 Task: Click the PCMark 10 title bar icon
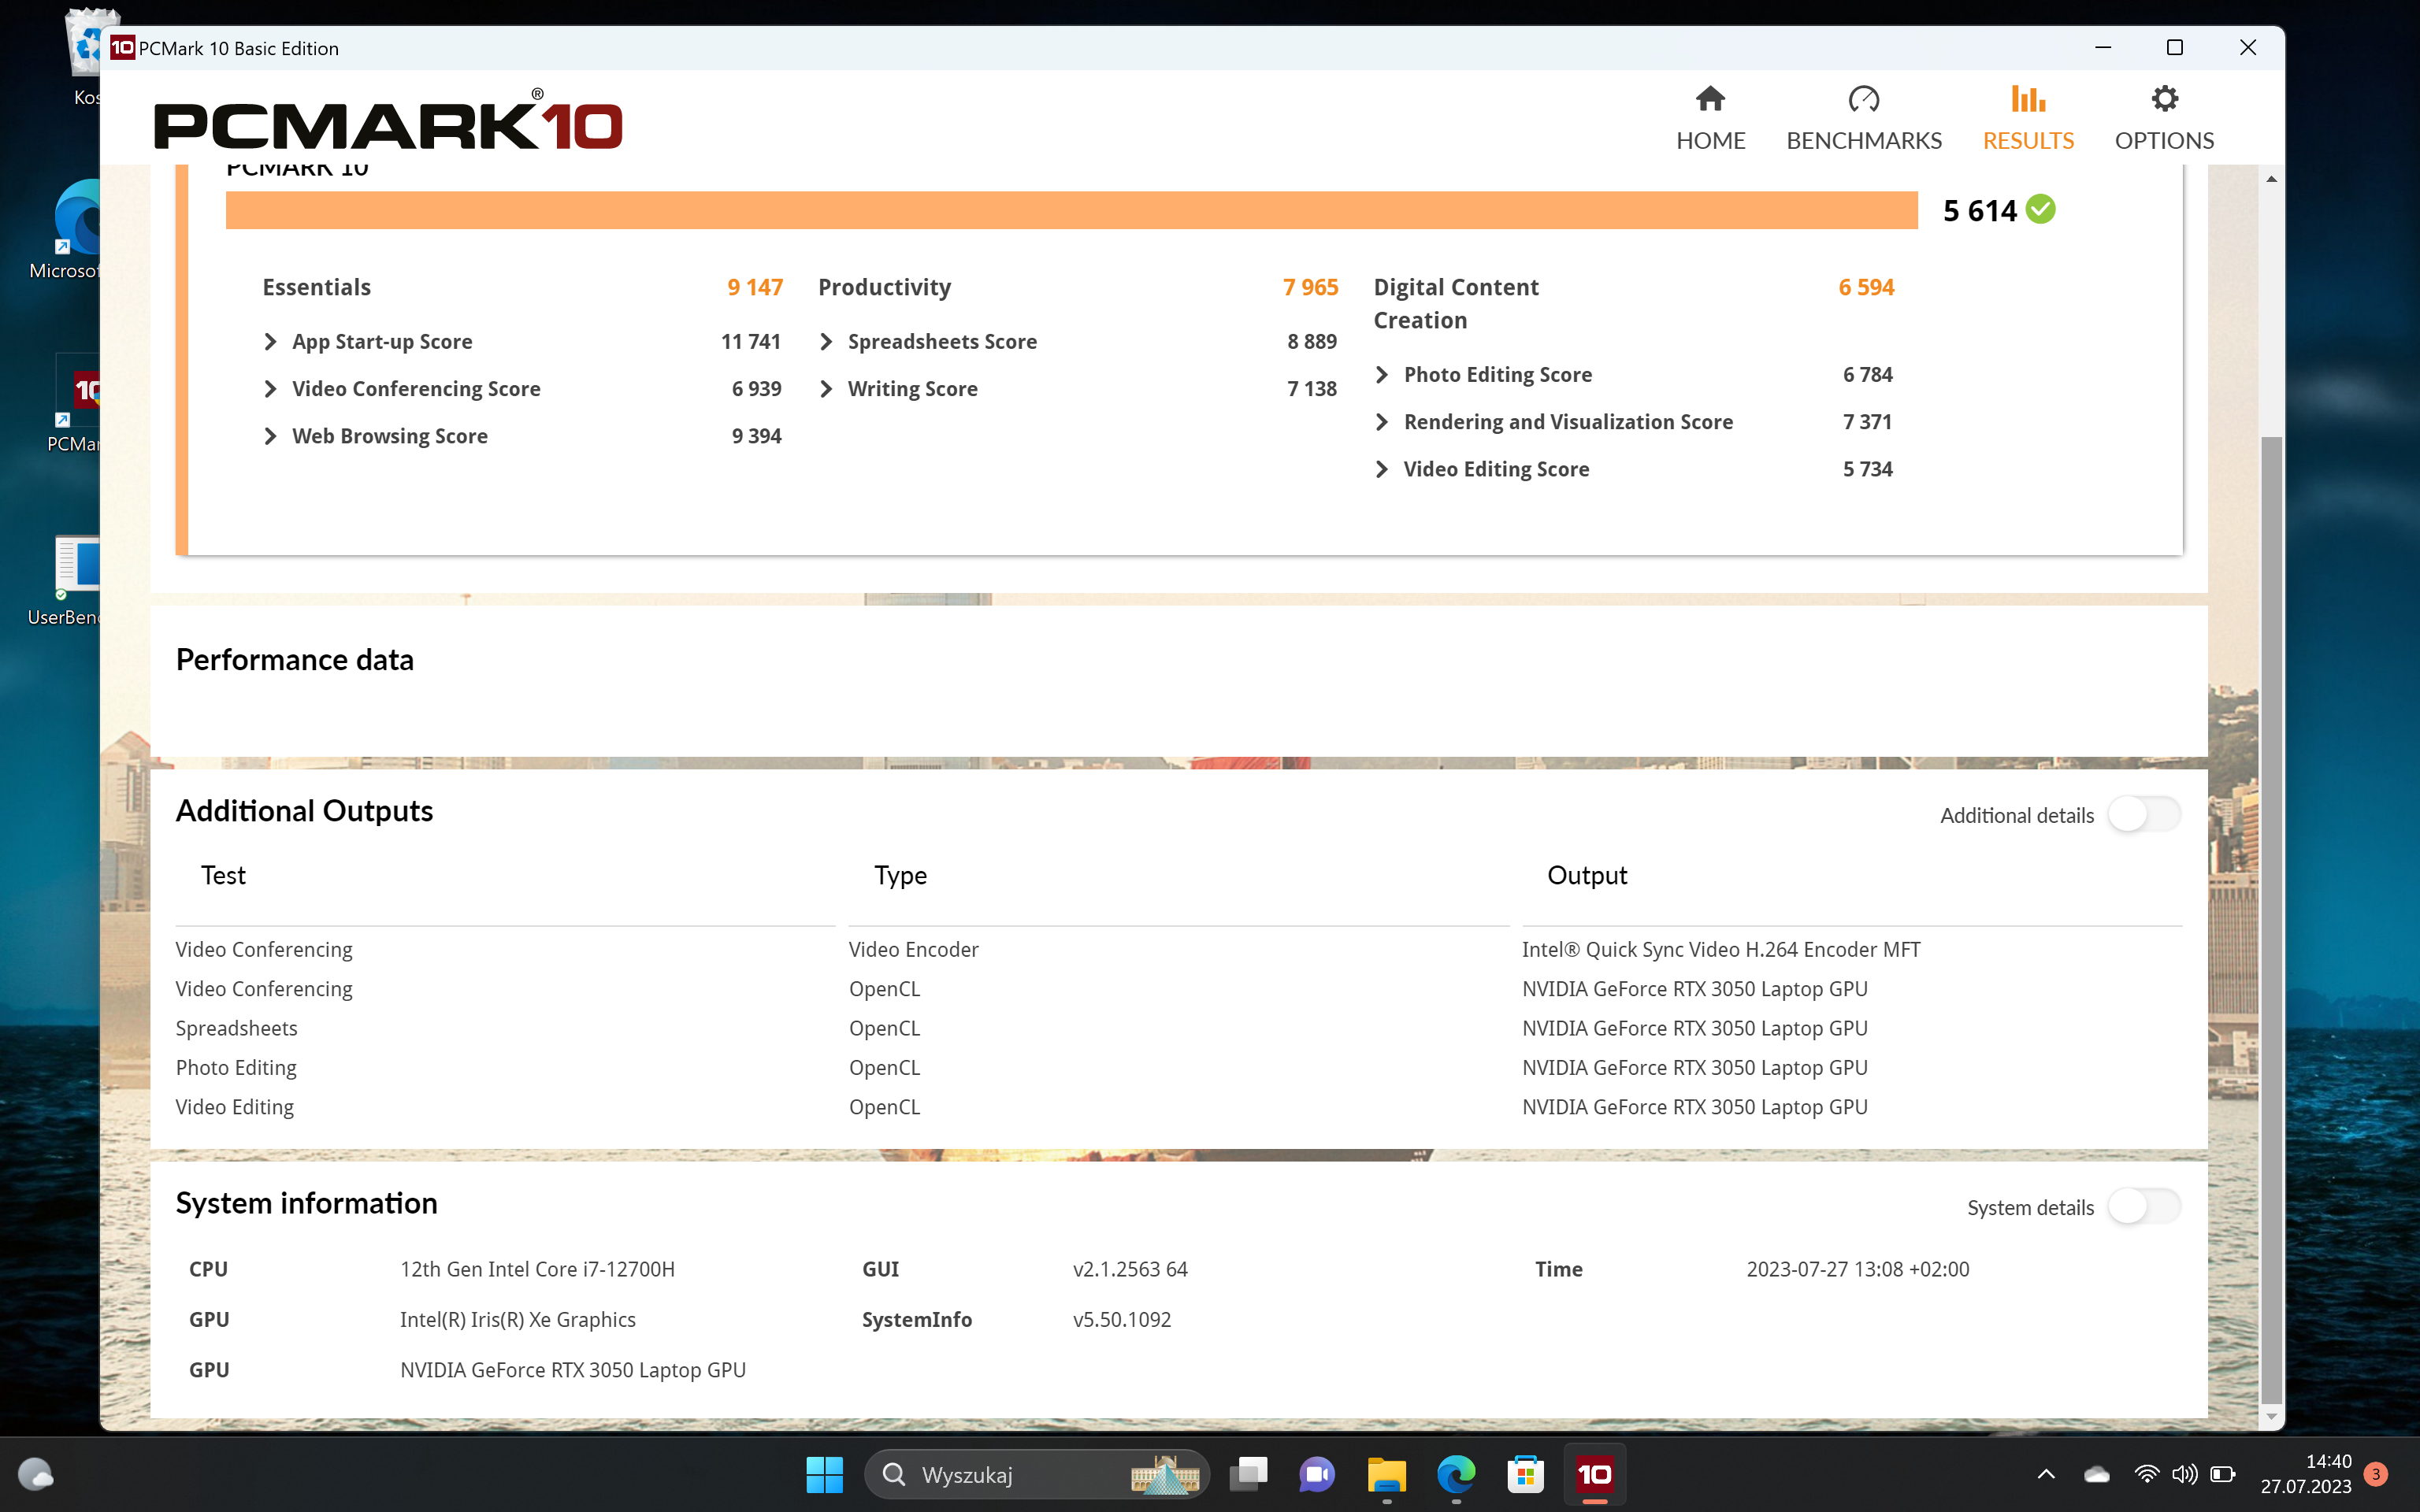point(122,48)
